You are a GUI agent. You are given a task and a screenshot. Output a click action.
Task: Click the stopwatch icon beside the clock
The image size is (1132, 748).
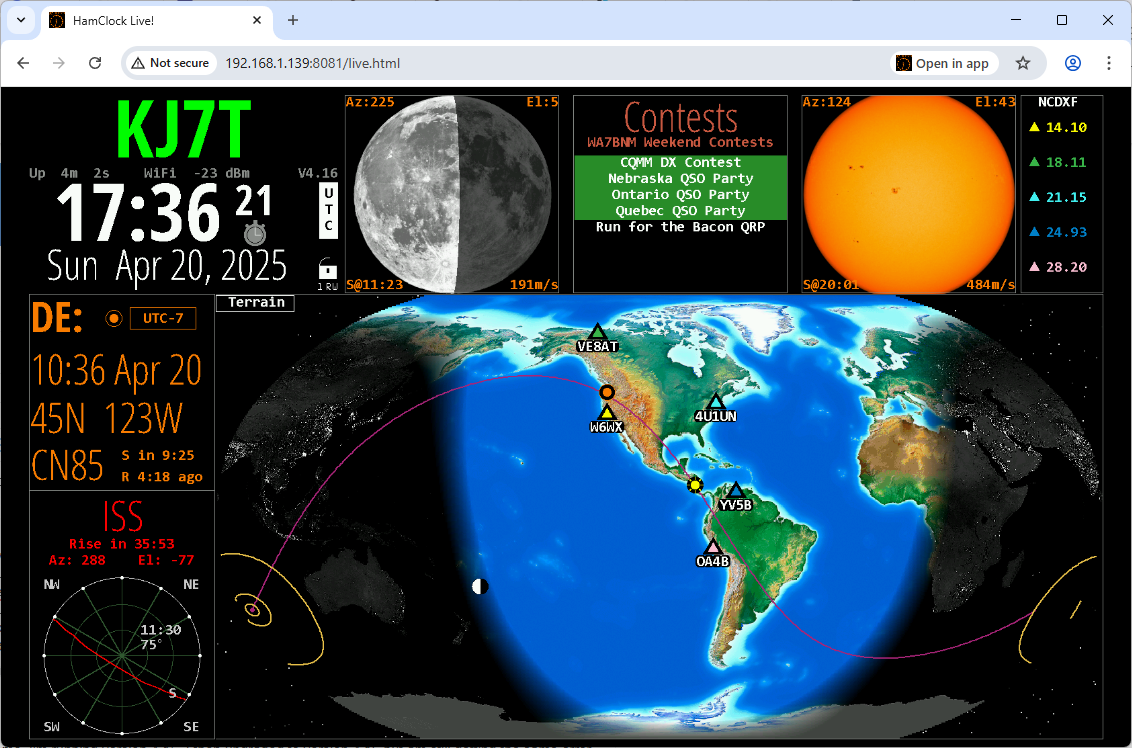click(257, 233)
